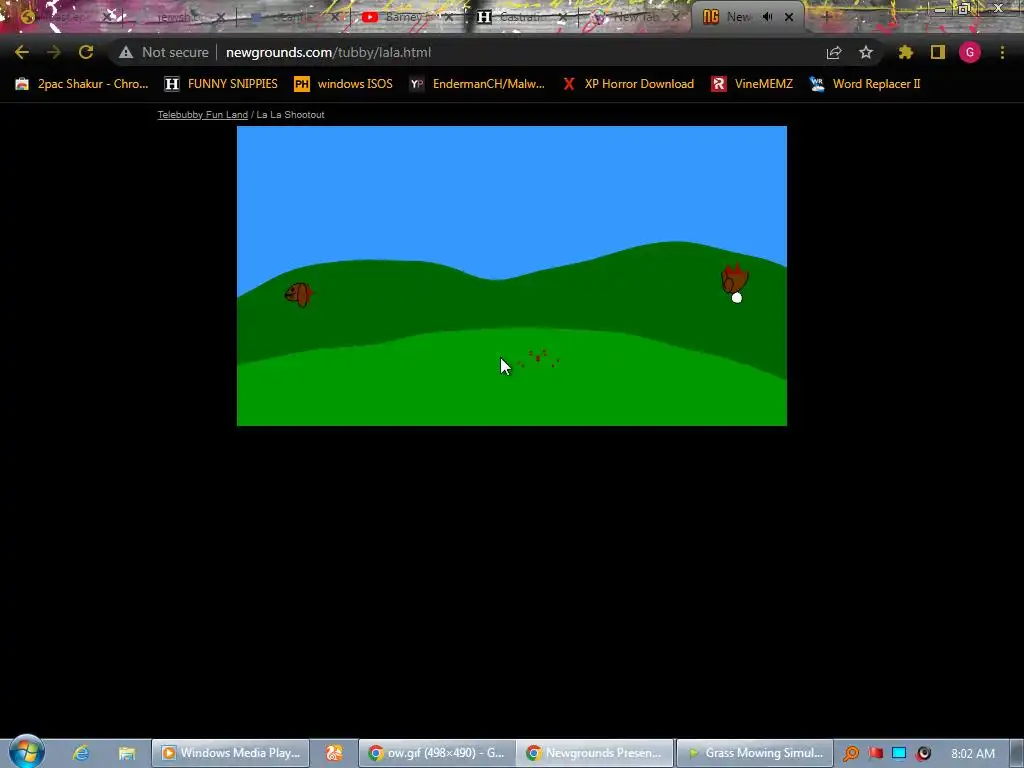Open the 8:02 AM clock
The image size is (1024, 768).
tap(973, 754)
